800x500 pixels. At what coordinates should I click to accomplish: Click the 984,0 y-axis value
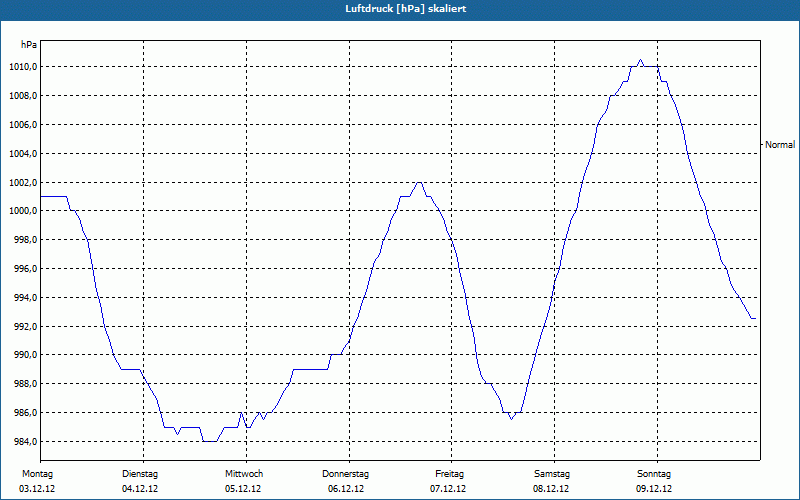(x=24, y=441)
